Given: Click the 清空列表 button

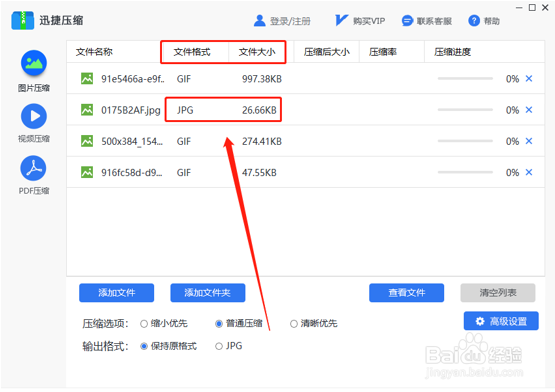Looking at the screenshot, I should (498, 293).
